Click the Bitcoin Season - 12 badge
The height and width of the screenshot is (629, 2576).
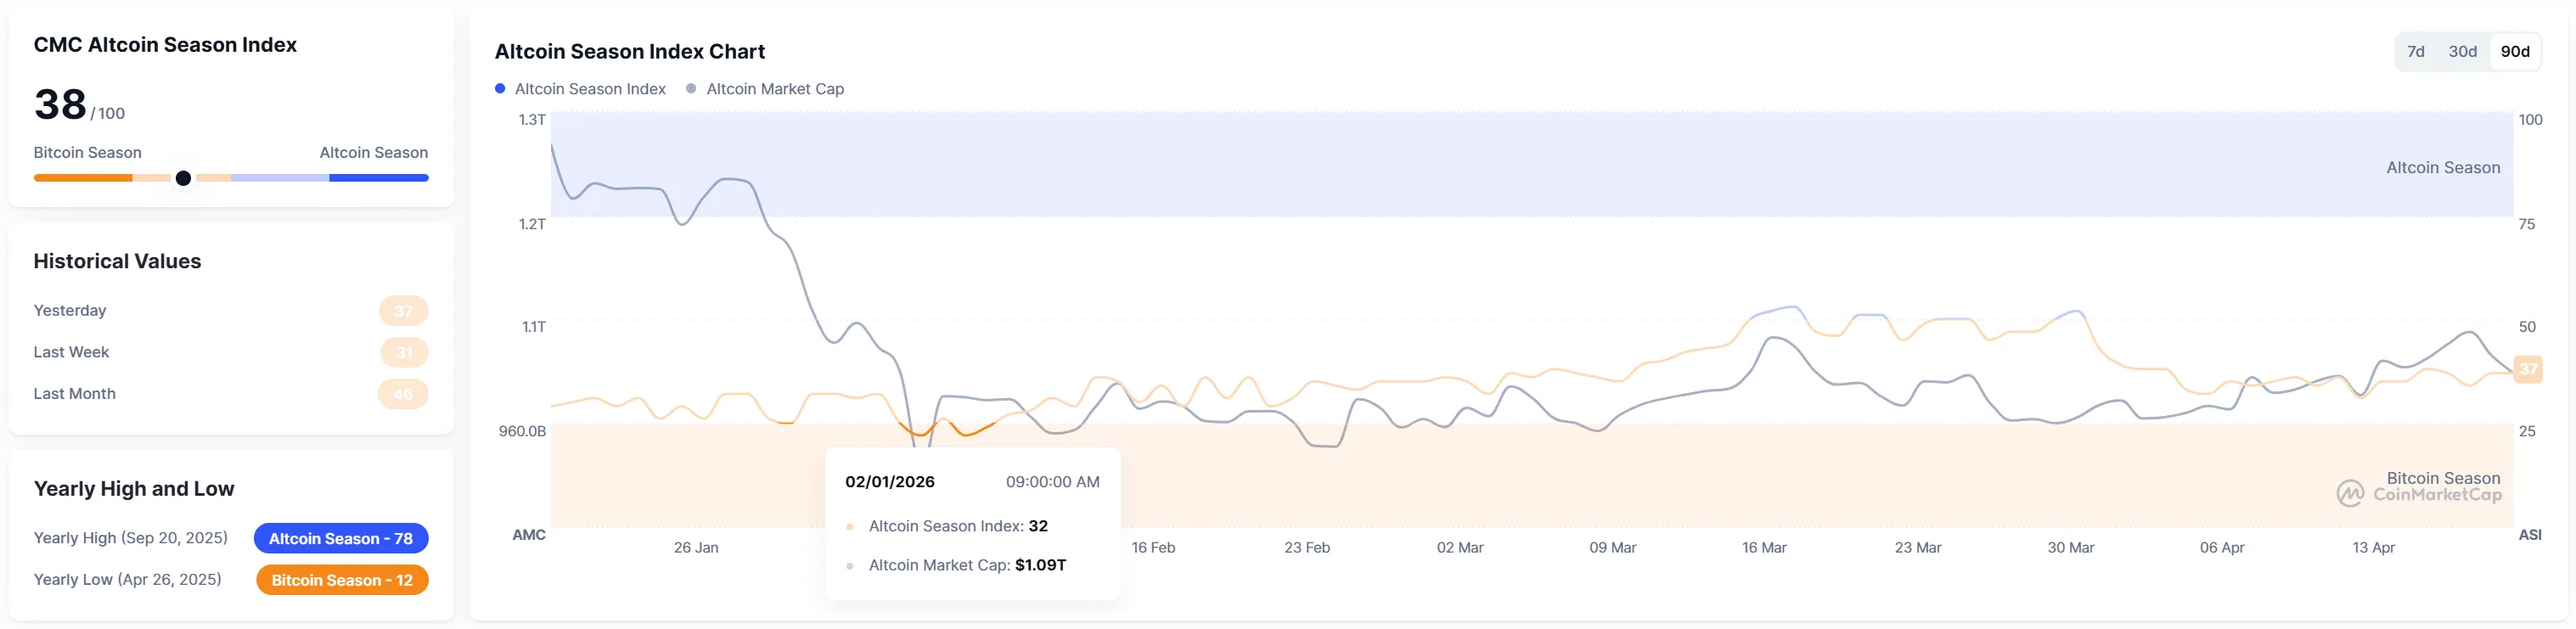pos(341,580)
